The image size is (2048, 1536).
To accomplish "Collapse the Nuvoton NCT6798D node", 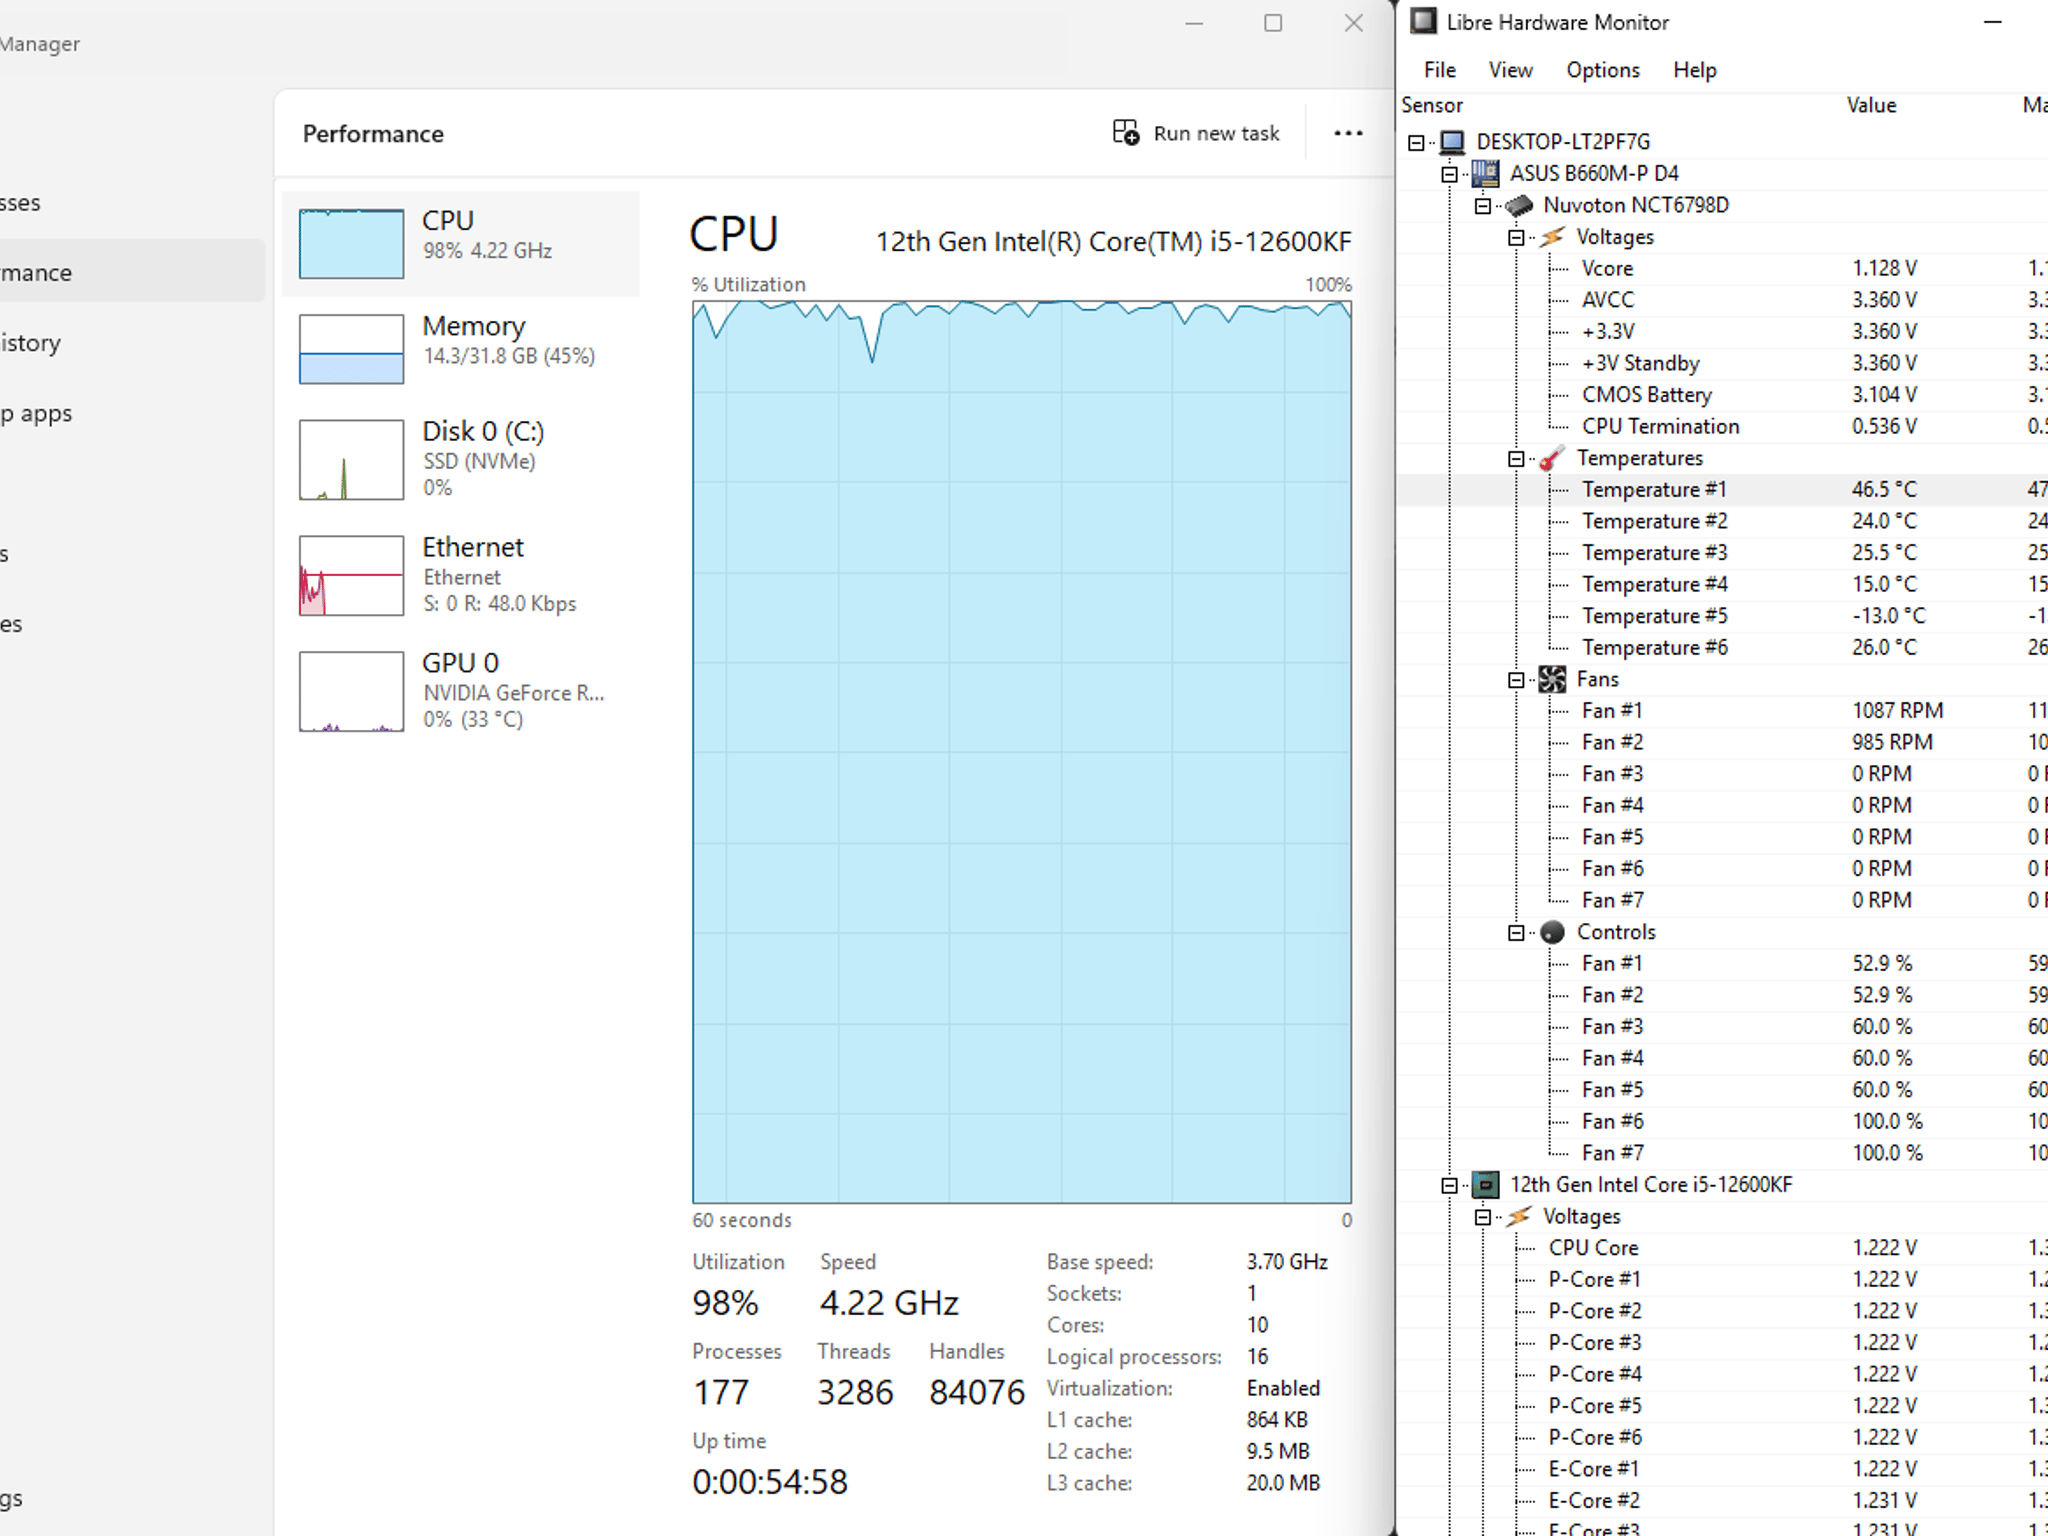I will 1483,206.
